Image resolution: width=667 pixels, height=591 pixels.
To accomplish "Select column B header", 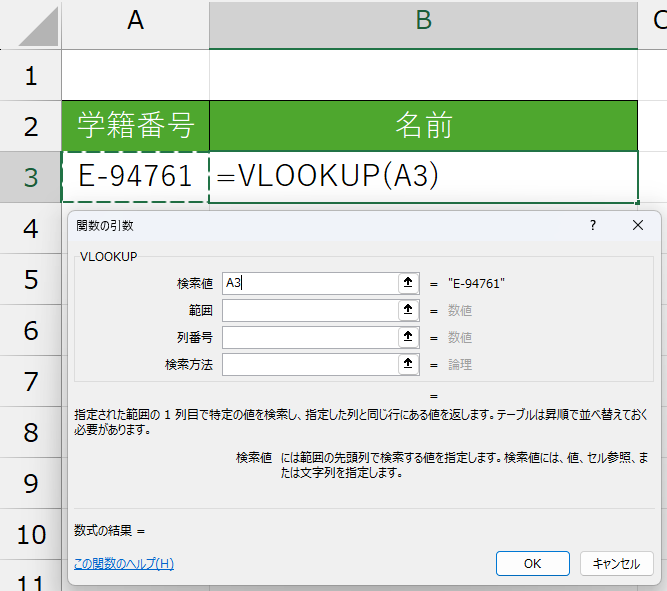I will (423, 23).
